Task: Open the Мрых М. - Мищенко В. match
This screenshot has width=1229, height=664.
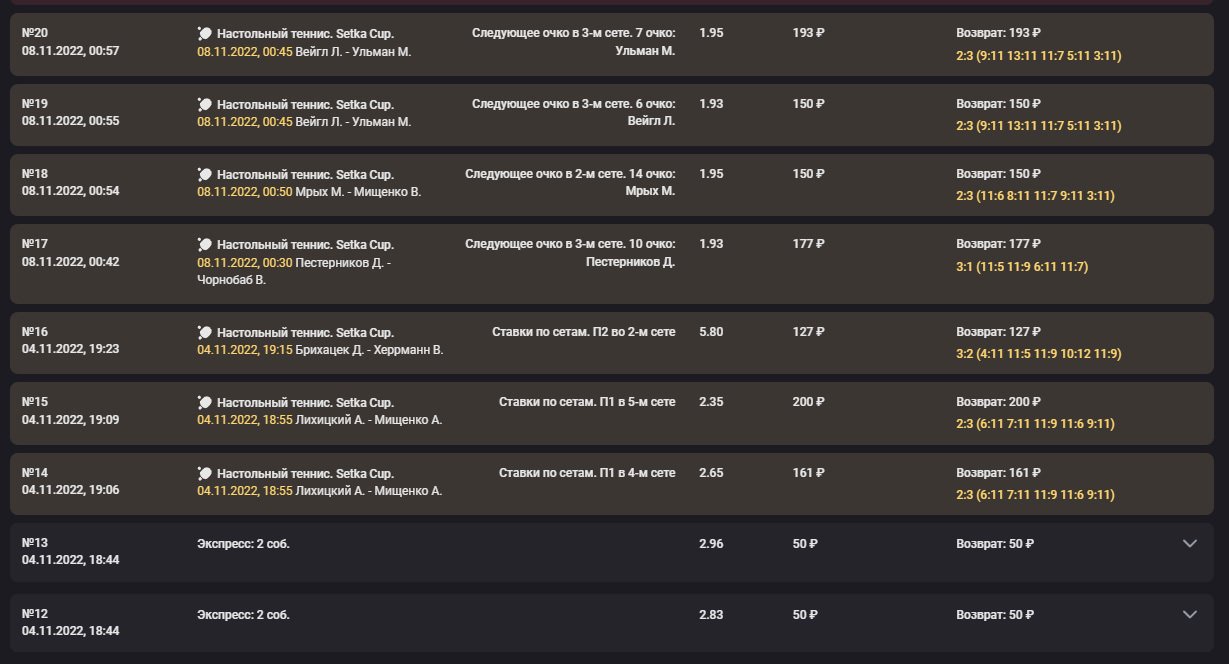Action: click(358, 192)
